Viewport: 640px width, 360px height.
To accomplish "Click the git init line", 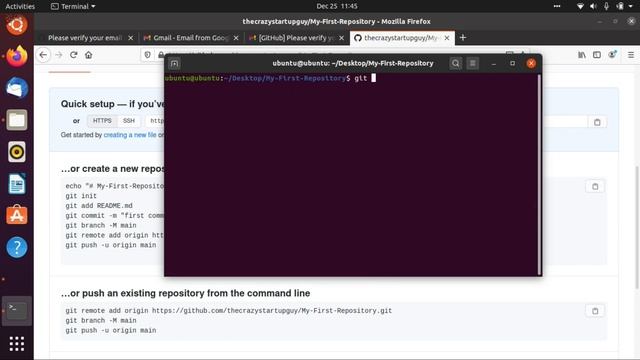I will 81,196.
